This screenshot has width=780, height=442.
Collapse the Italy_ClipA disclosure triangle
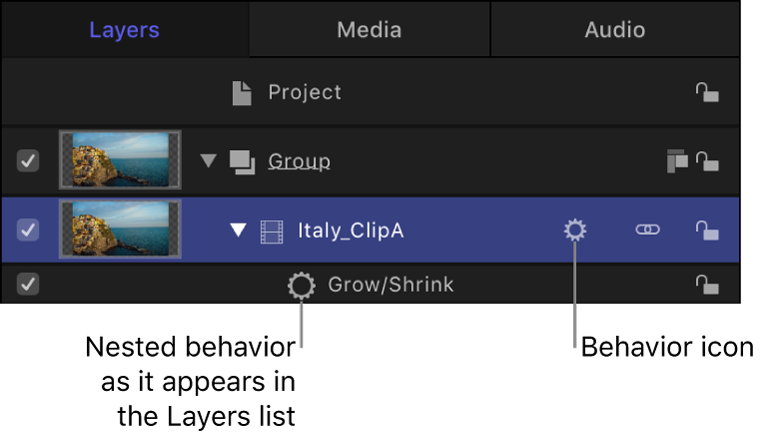coord(238,231)
